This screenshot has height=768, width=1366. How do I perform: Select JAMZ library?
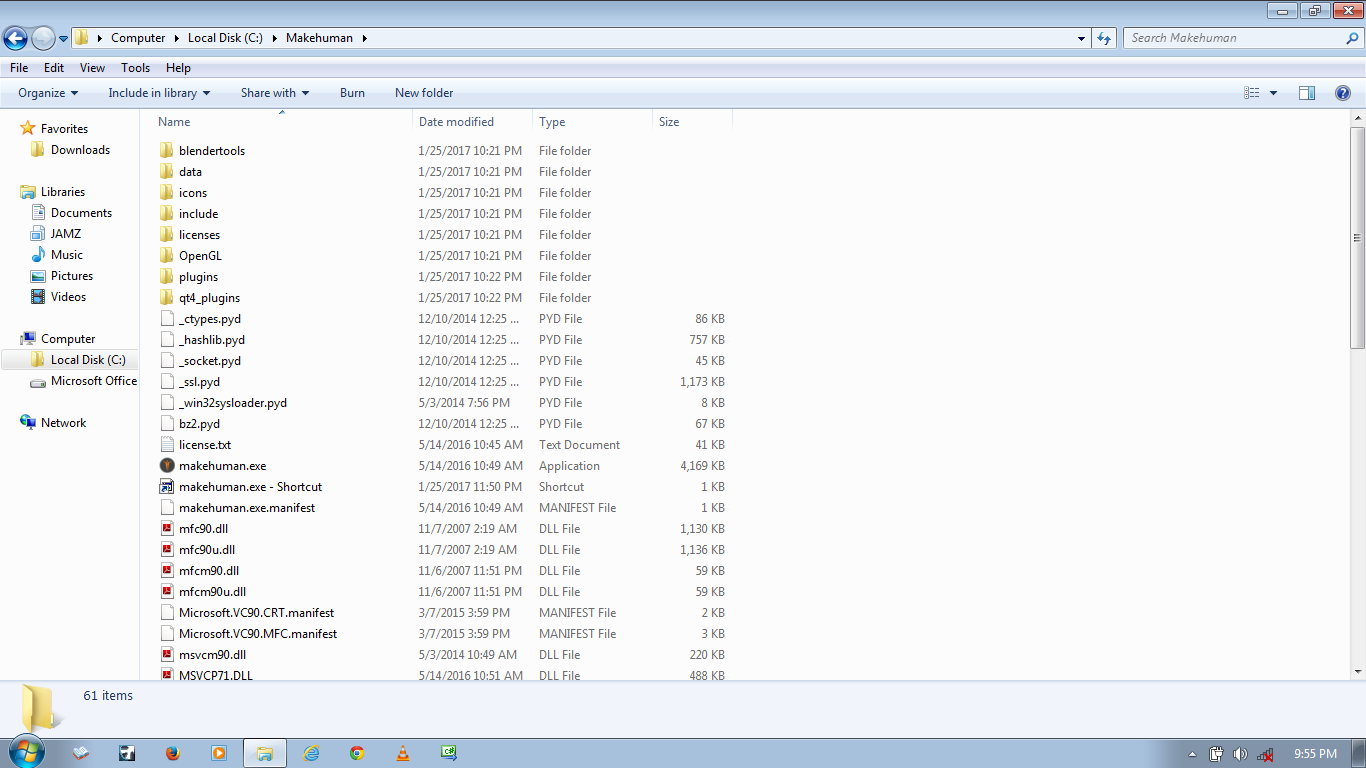click(66, 234)
